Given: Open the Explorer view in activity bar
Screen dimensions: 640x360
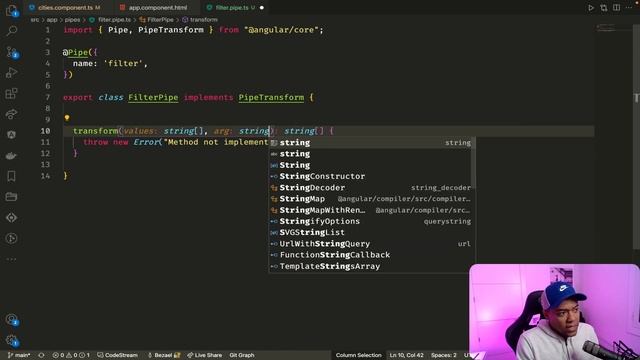Looking at the screenshot, I should pos(11,11).
